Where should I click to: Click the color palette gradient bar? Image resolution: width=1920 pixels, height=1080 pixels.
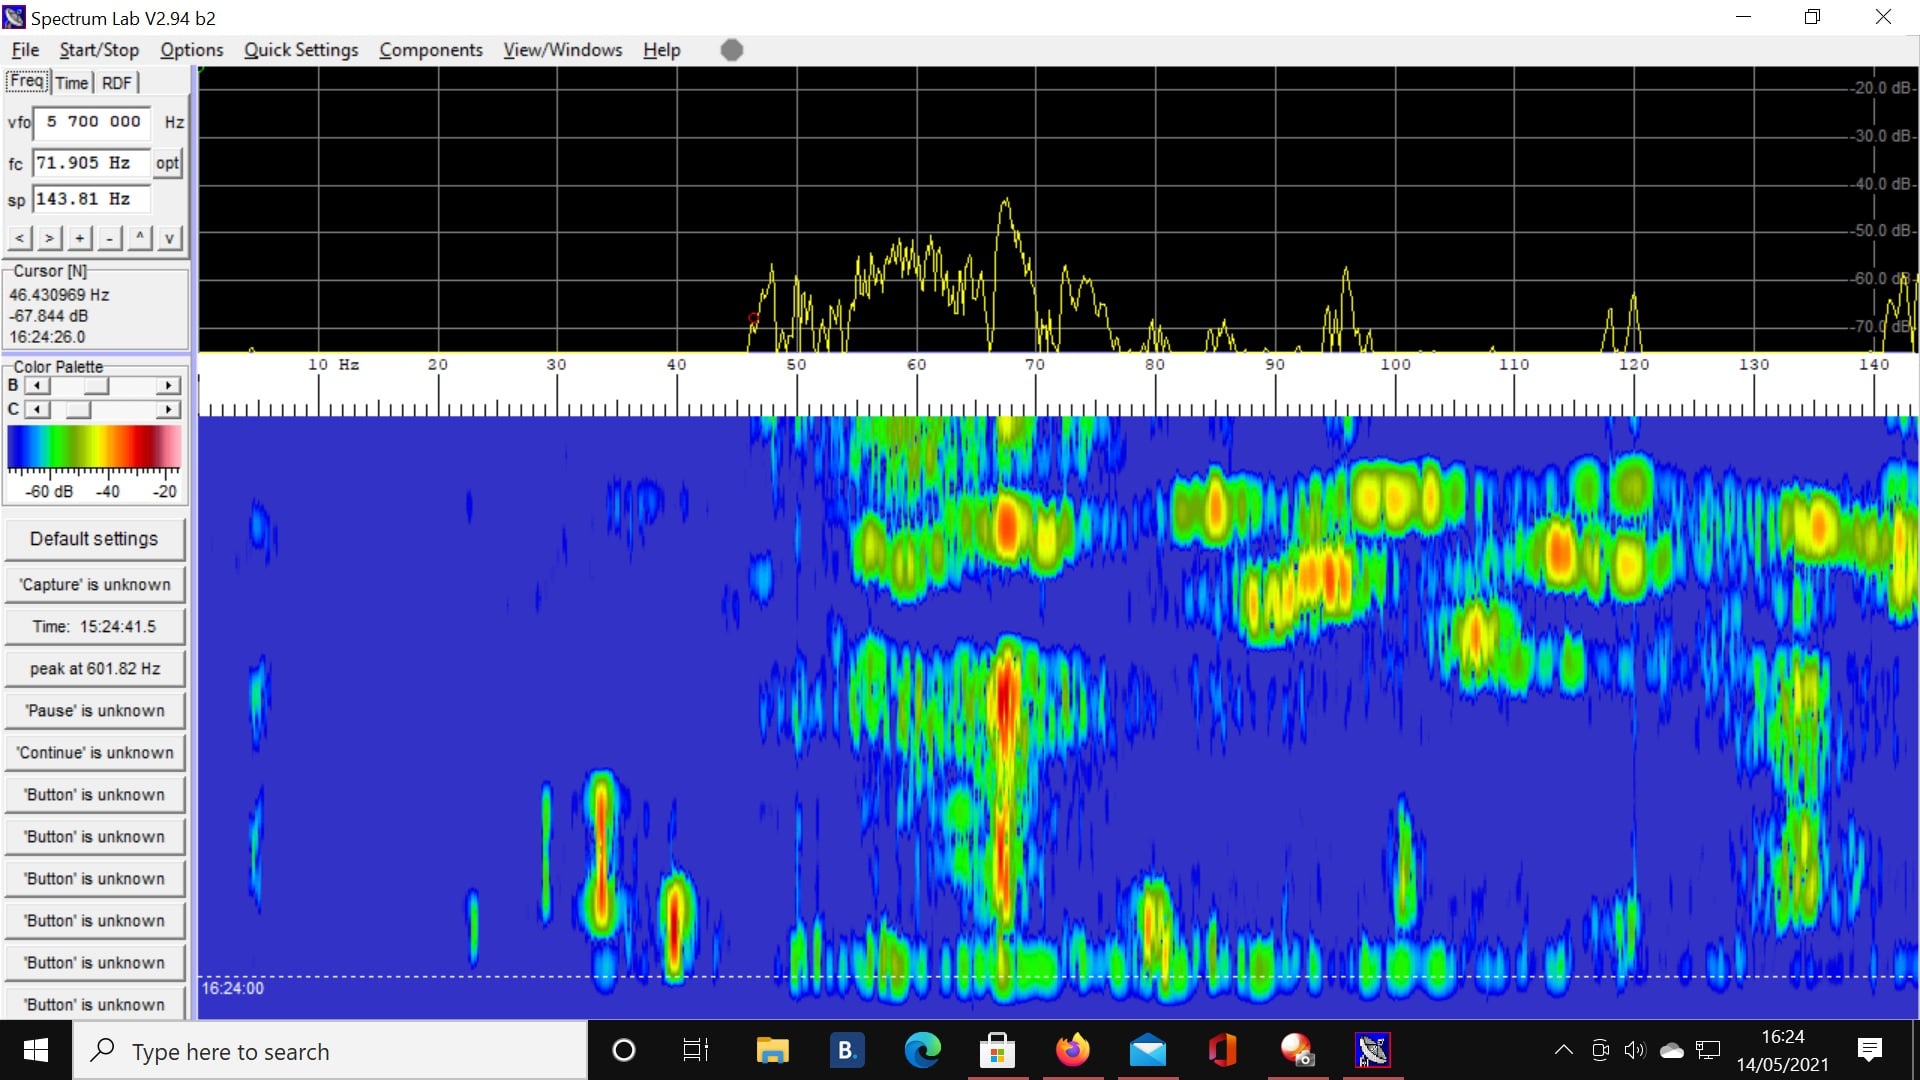pyautogui.click(x=94, y=447)
